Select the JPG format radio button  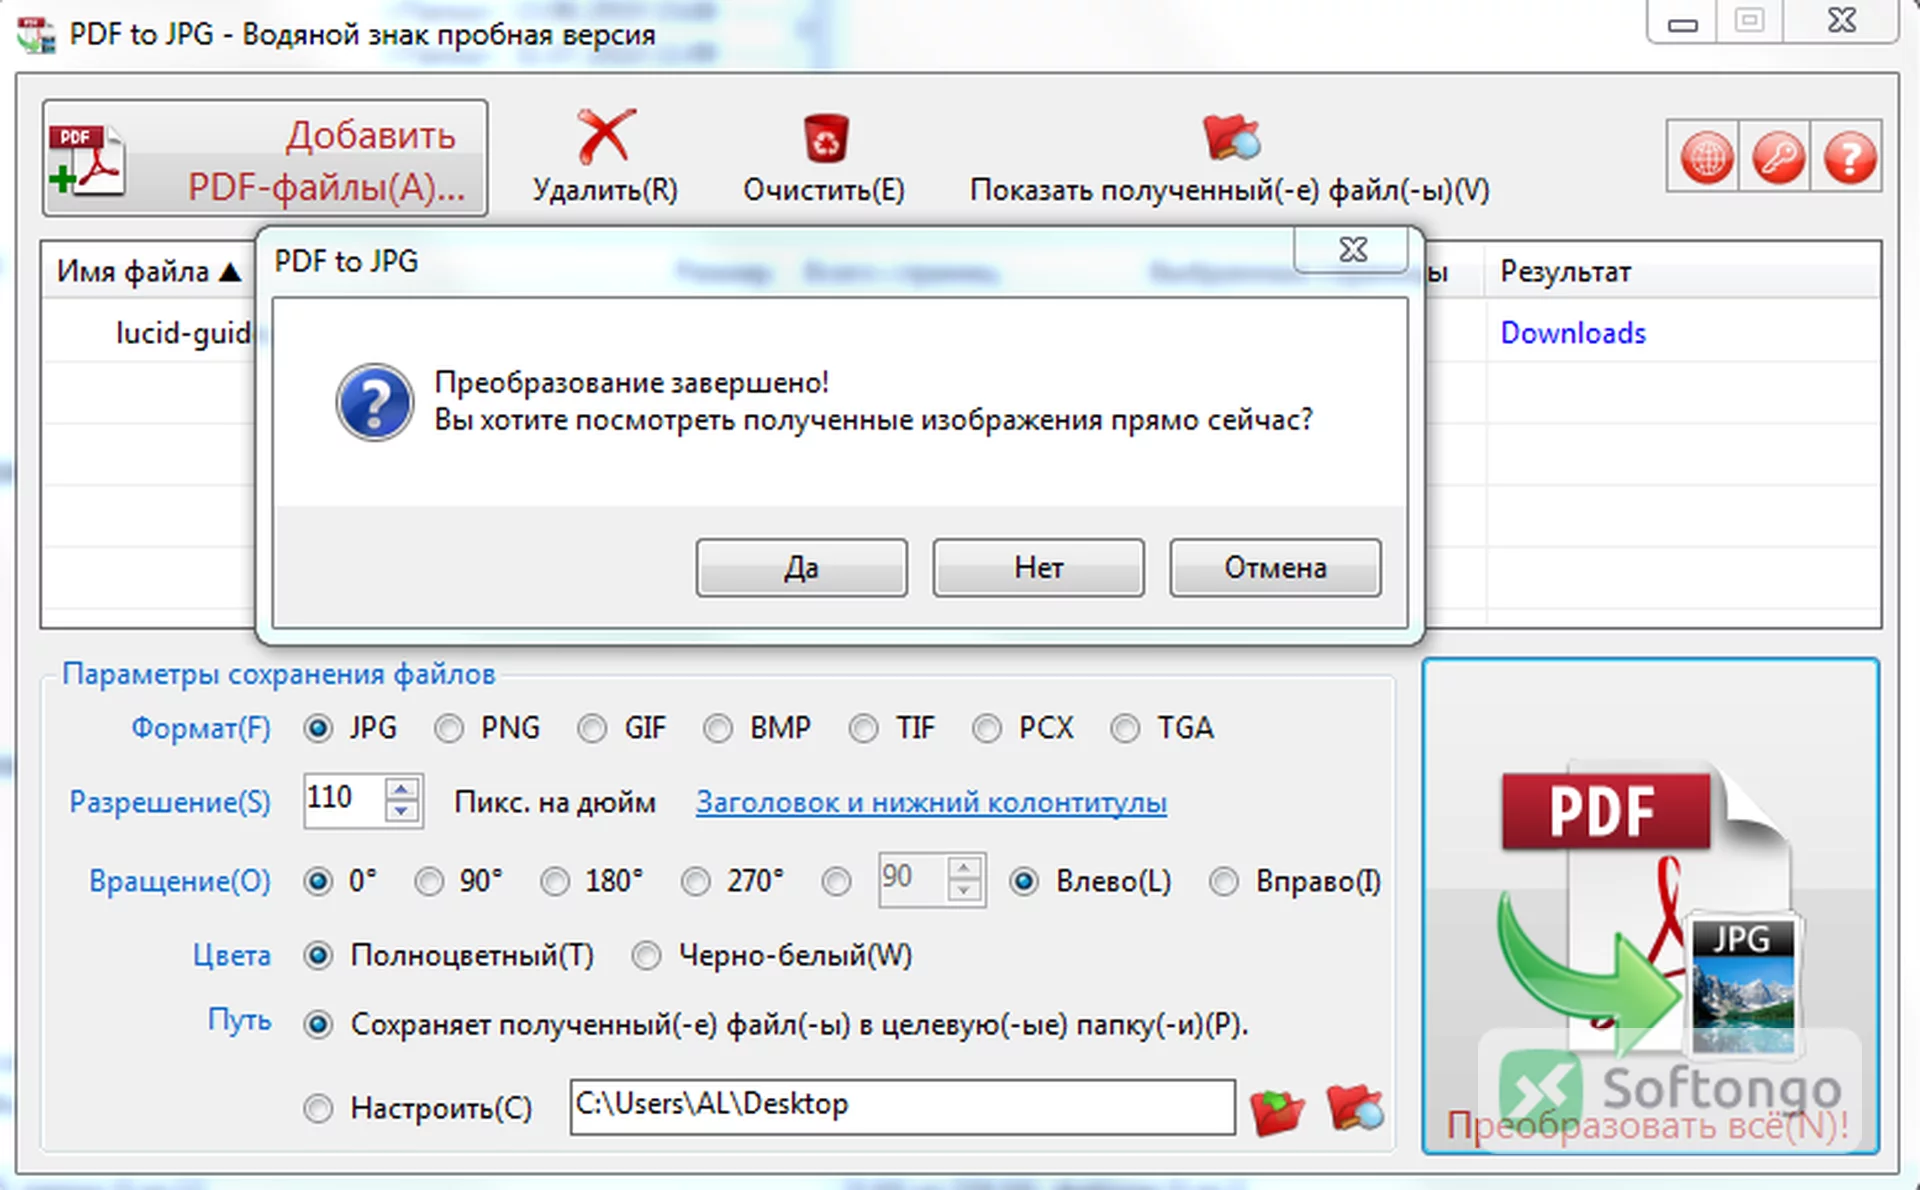tap(318, 729)
